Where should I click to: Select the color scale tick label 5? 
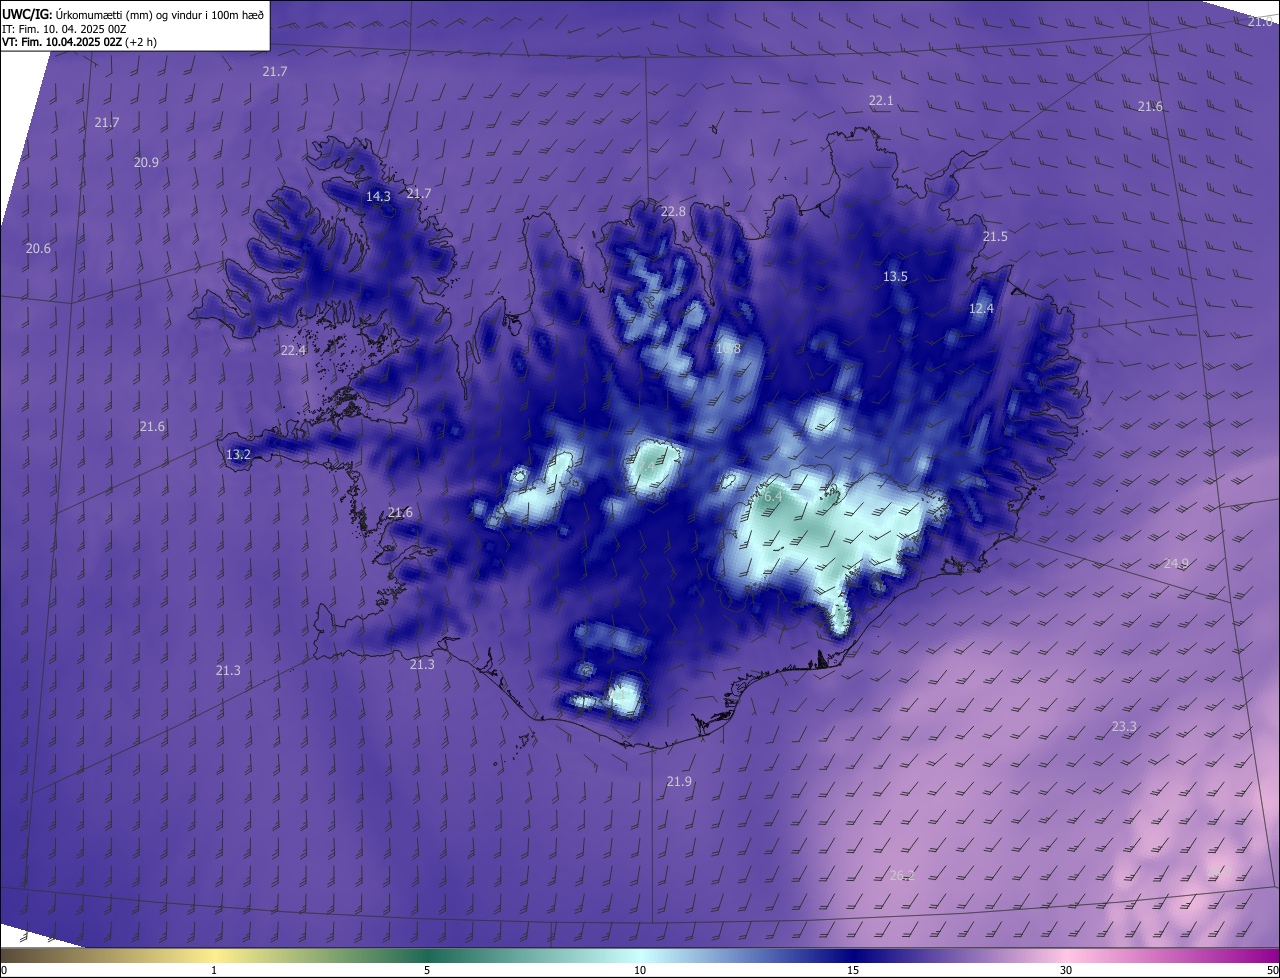click(x=427, y=970)
